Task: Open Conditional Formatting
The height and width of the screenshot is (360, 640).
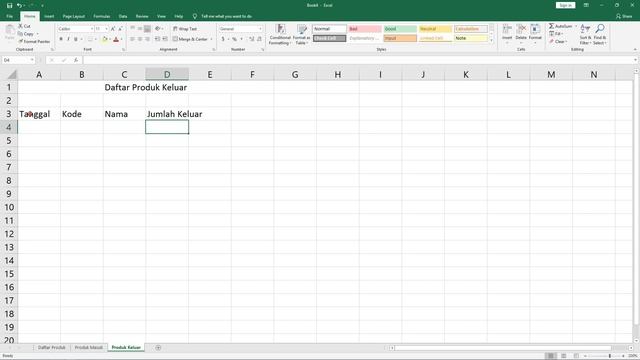Action: pos(280,35)
